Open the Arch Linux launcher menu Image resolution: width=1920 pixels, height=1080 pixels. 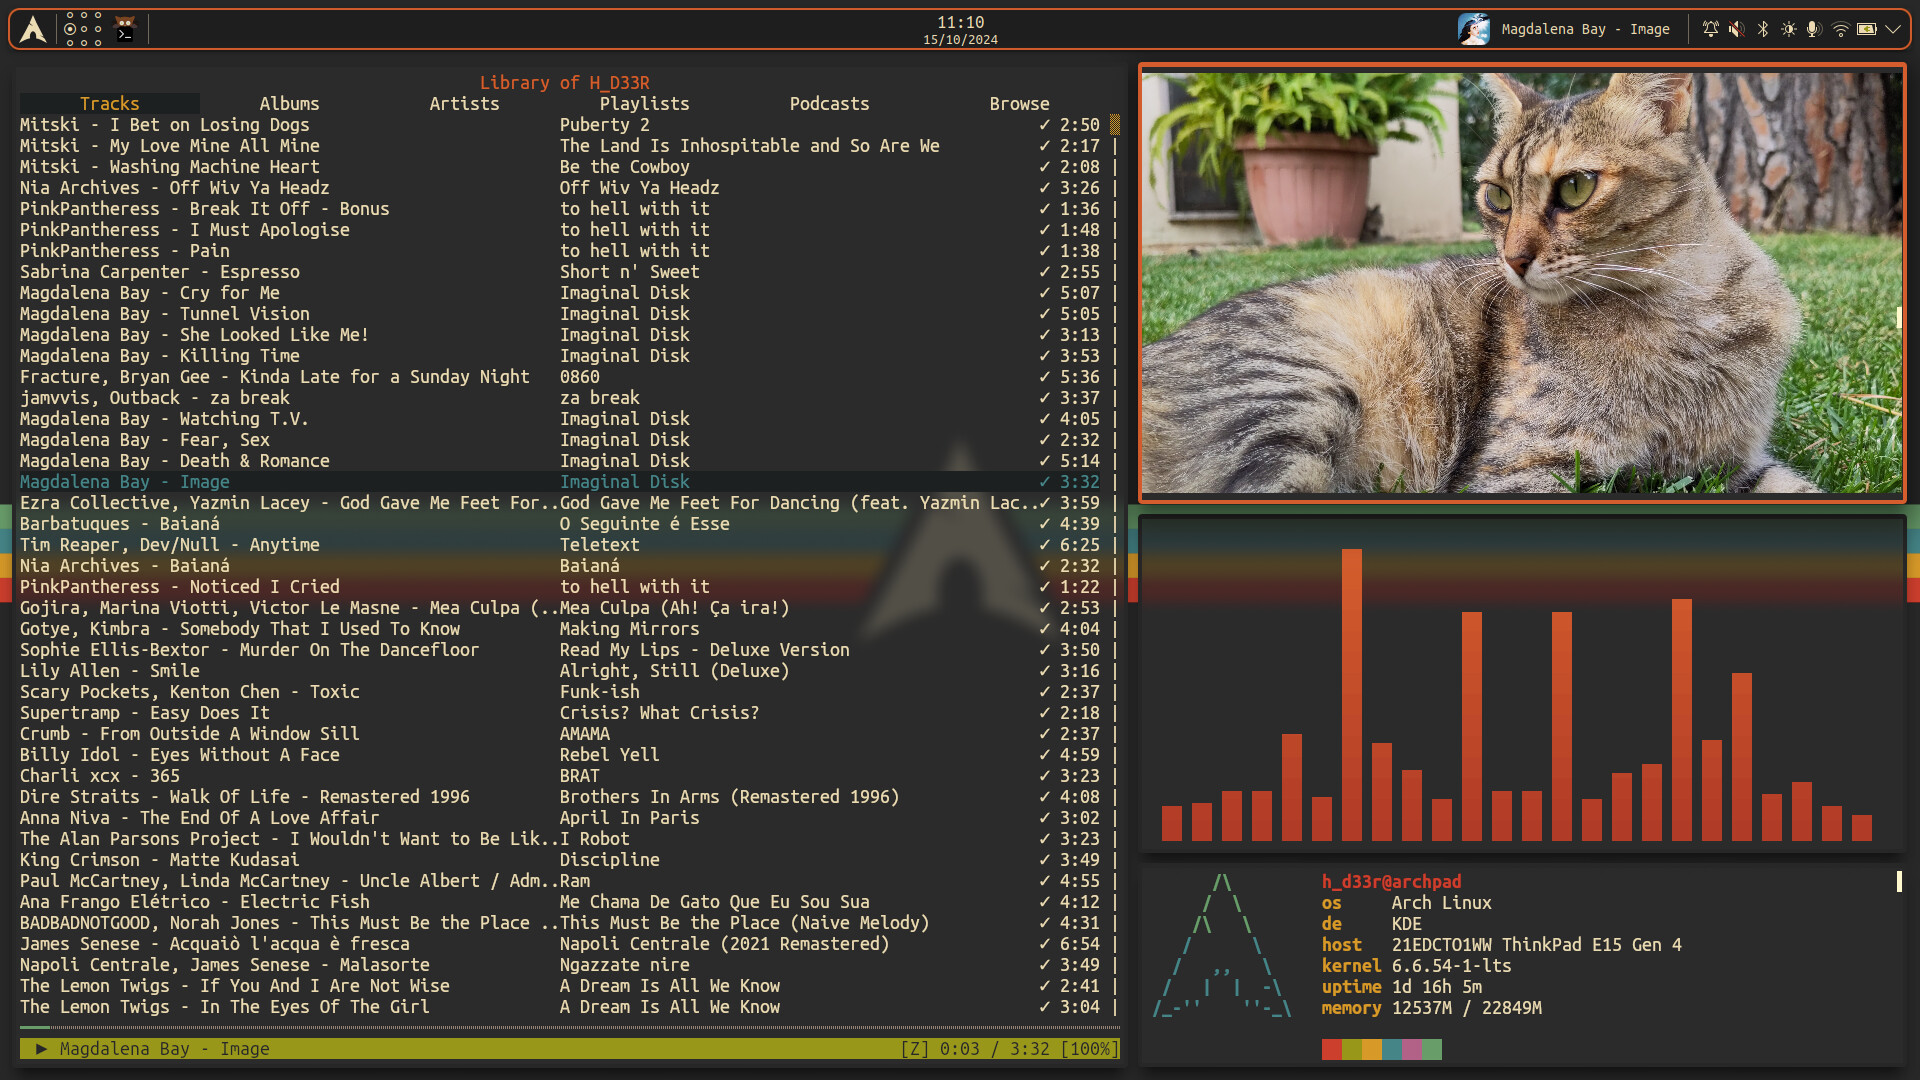pyautogui.click(x=33, y=29)
